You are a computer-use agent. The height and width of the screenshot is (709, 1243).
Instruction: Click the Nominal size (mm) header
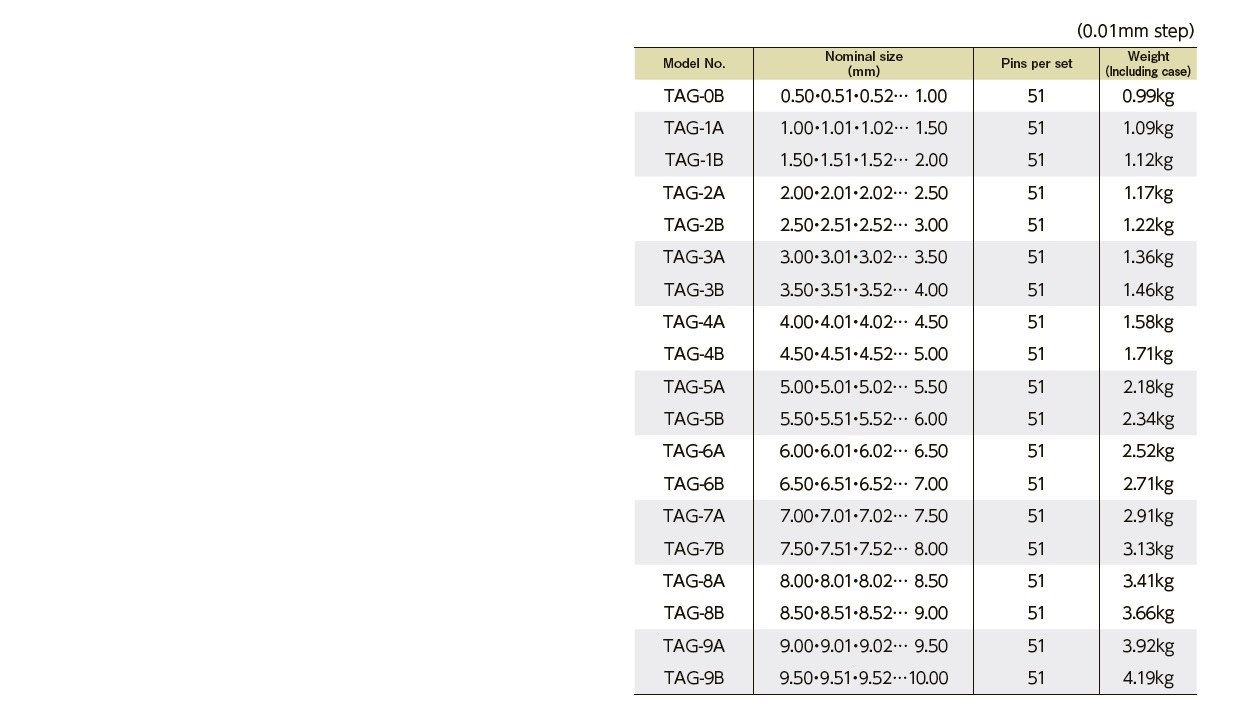(863, 64)
